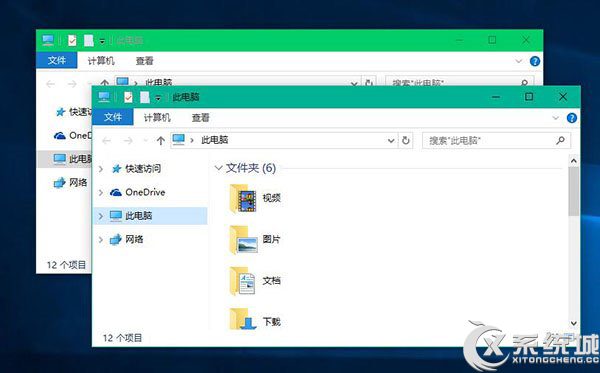The width and height of the screenshot is (600, 373).
Task: Click the back window help question-mark icon
Action: point(535,61)
